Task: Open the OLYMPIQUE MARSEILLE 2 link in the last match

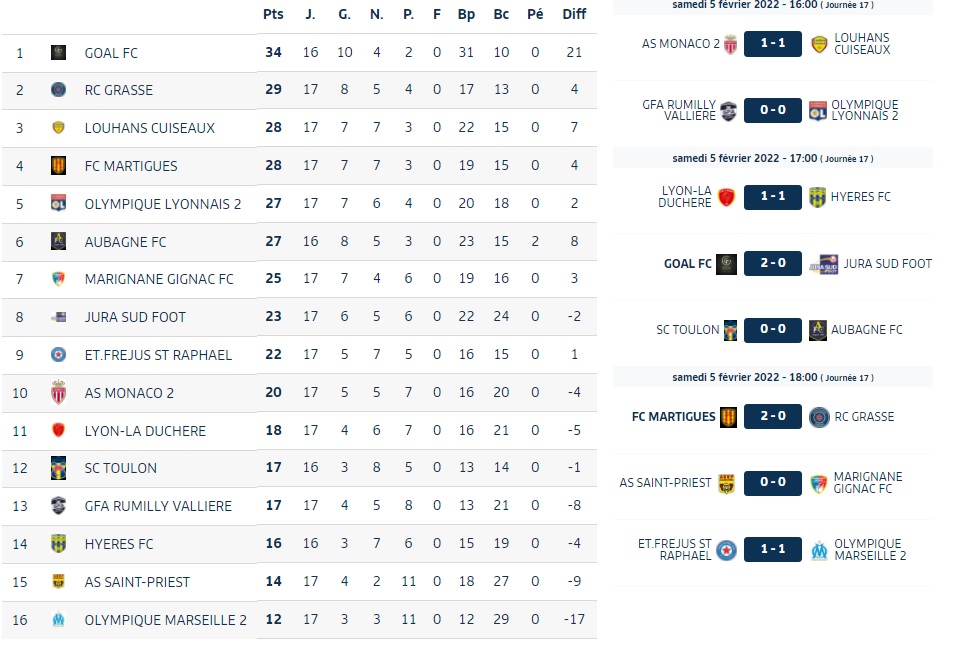Action: point(870,550)
